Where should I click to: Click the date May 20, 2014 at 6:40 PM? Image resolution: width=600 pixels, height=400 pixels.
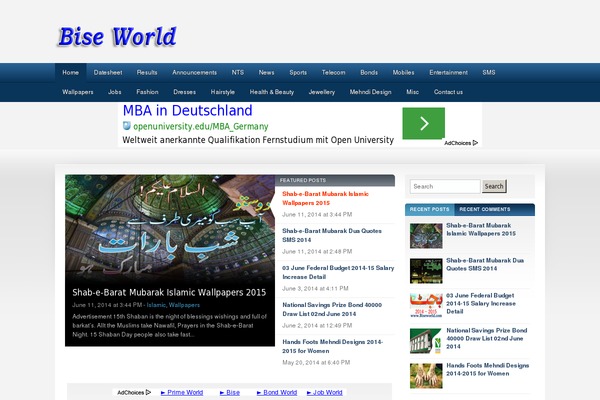point(316,362)
